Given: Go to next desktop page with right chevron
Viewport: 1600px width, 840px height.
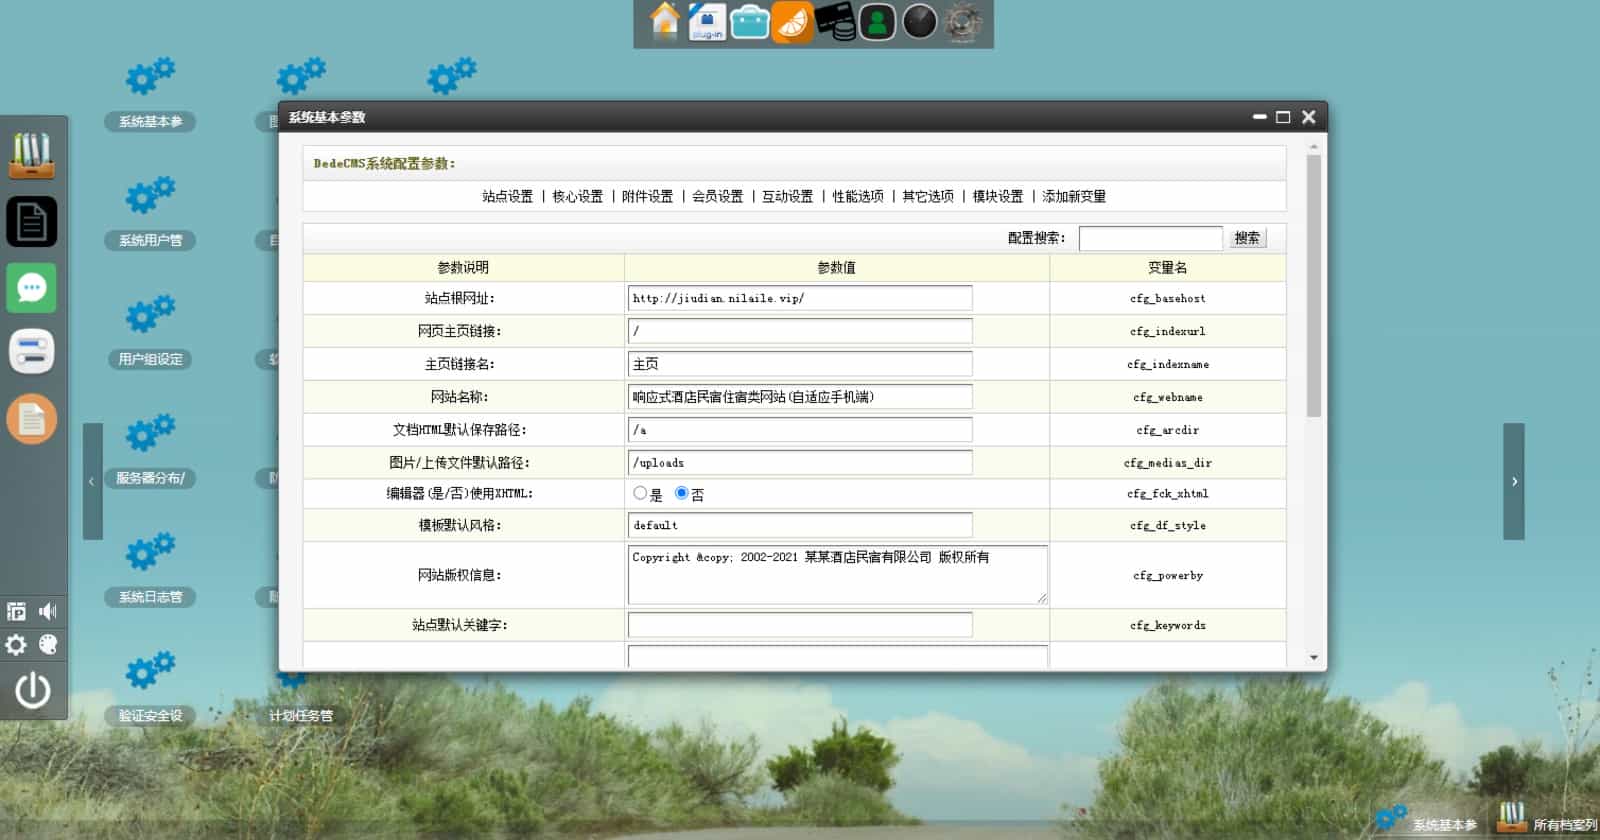Looking at the screenshot, I should point(1514,481).
